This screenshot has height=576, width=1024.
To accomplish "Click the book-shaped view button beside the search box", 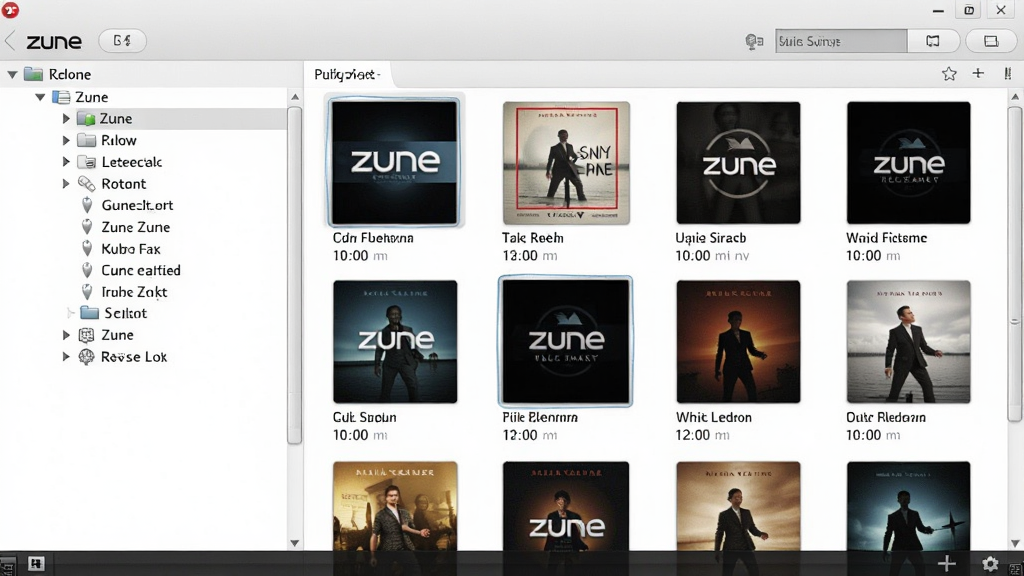I will tap(933, 41).
